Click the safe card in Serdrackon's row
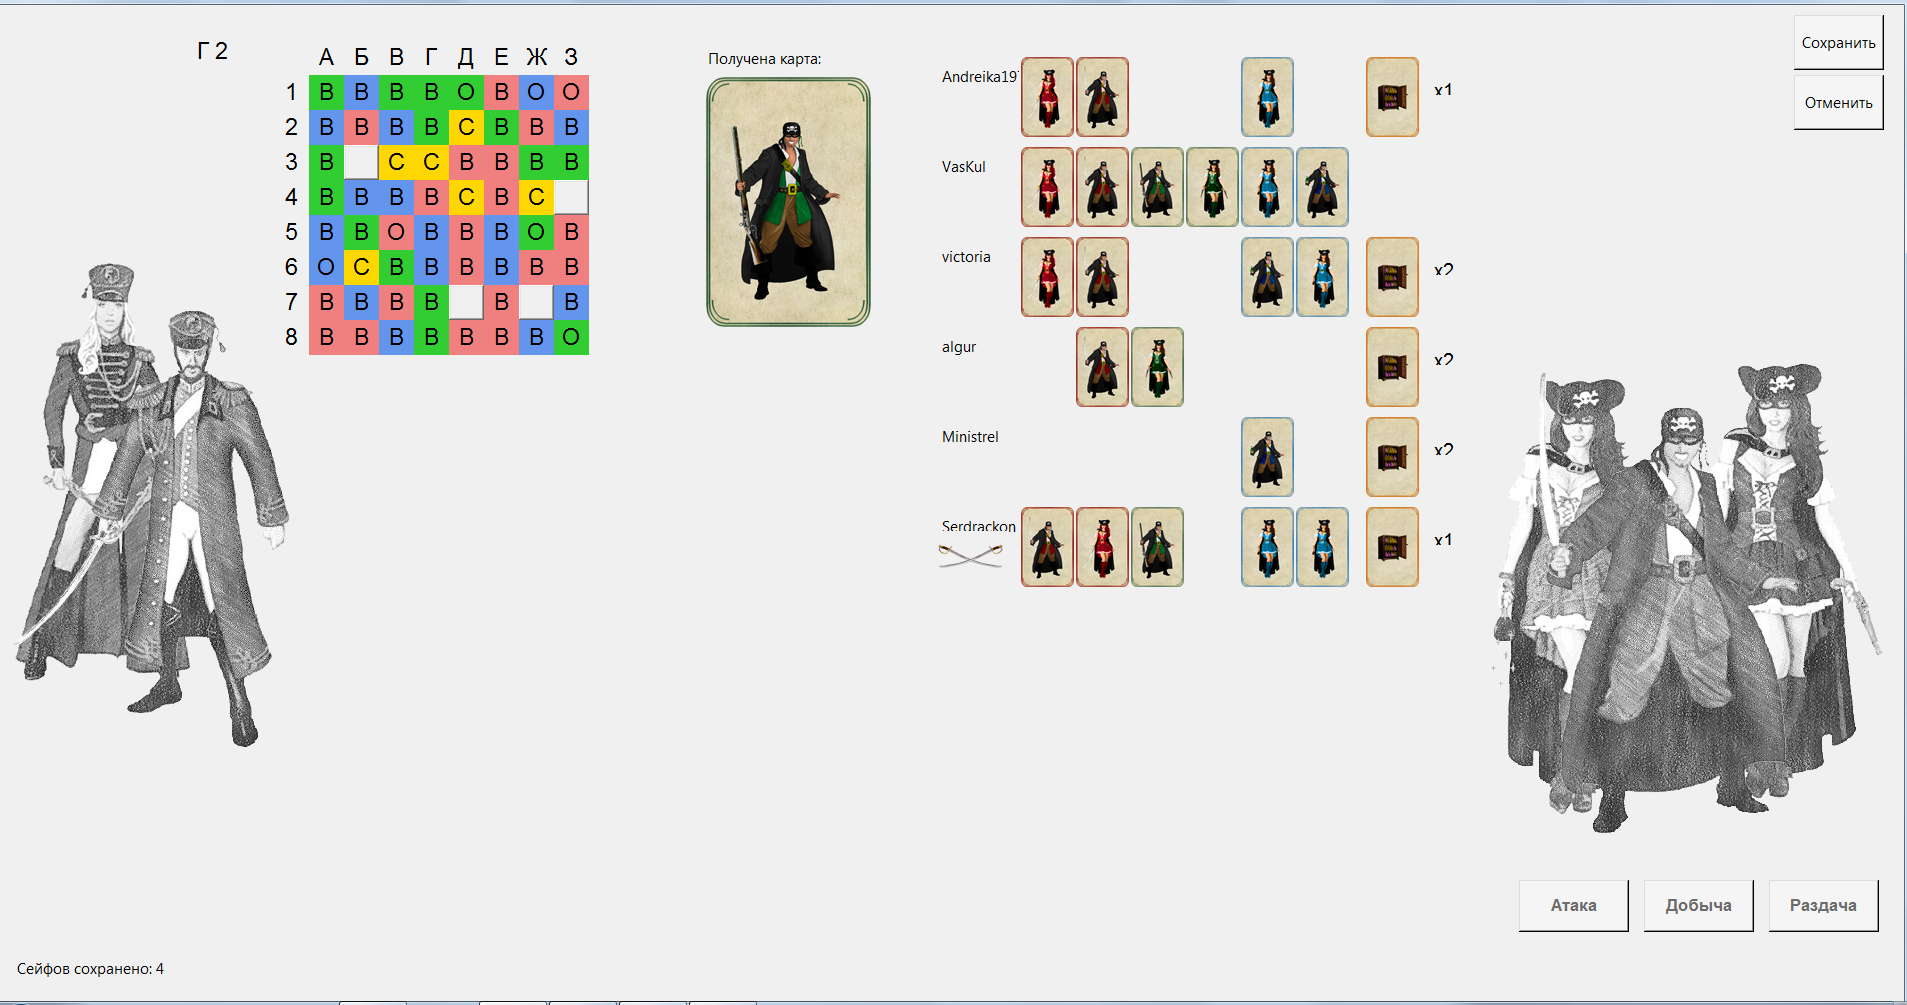Viewport: 1907px width, 1005px height. click(1392, 547)
